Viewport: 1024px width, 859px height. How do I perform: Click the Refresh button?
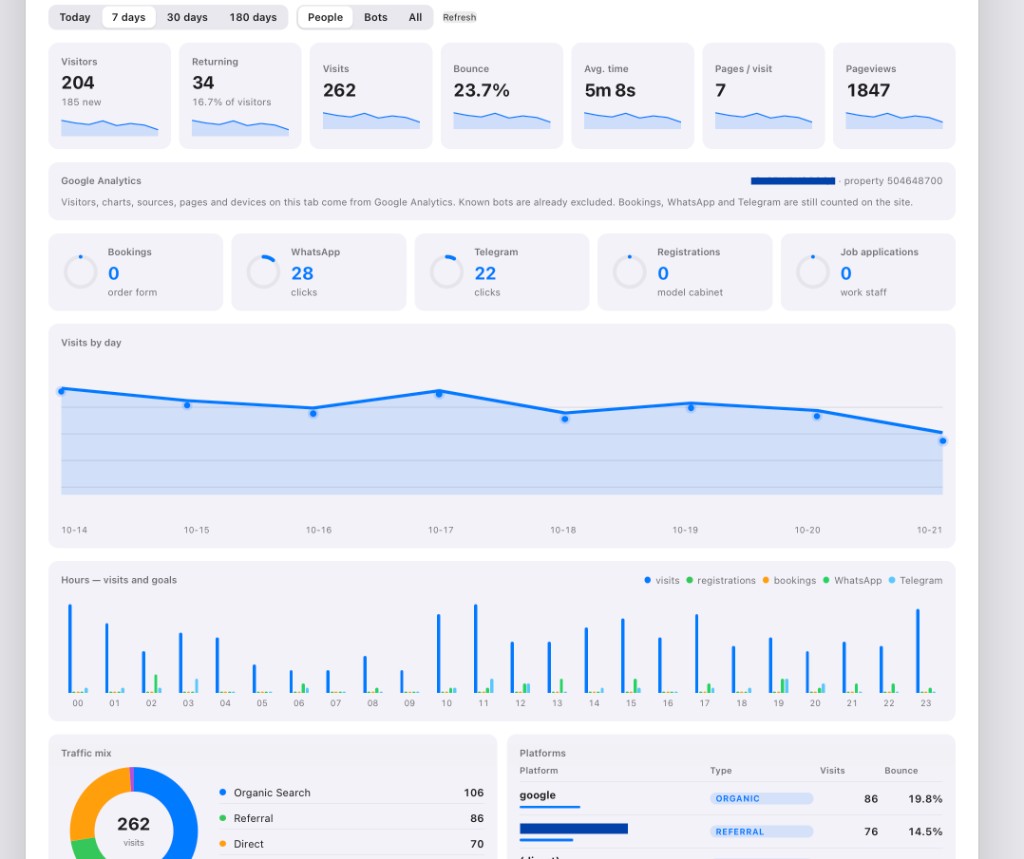[x=459, y=18]
